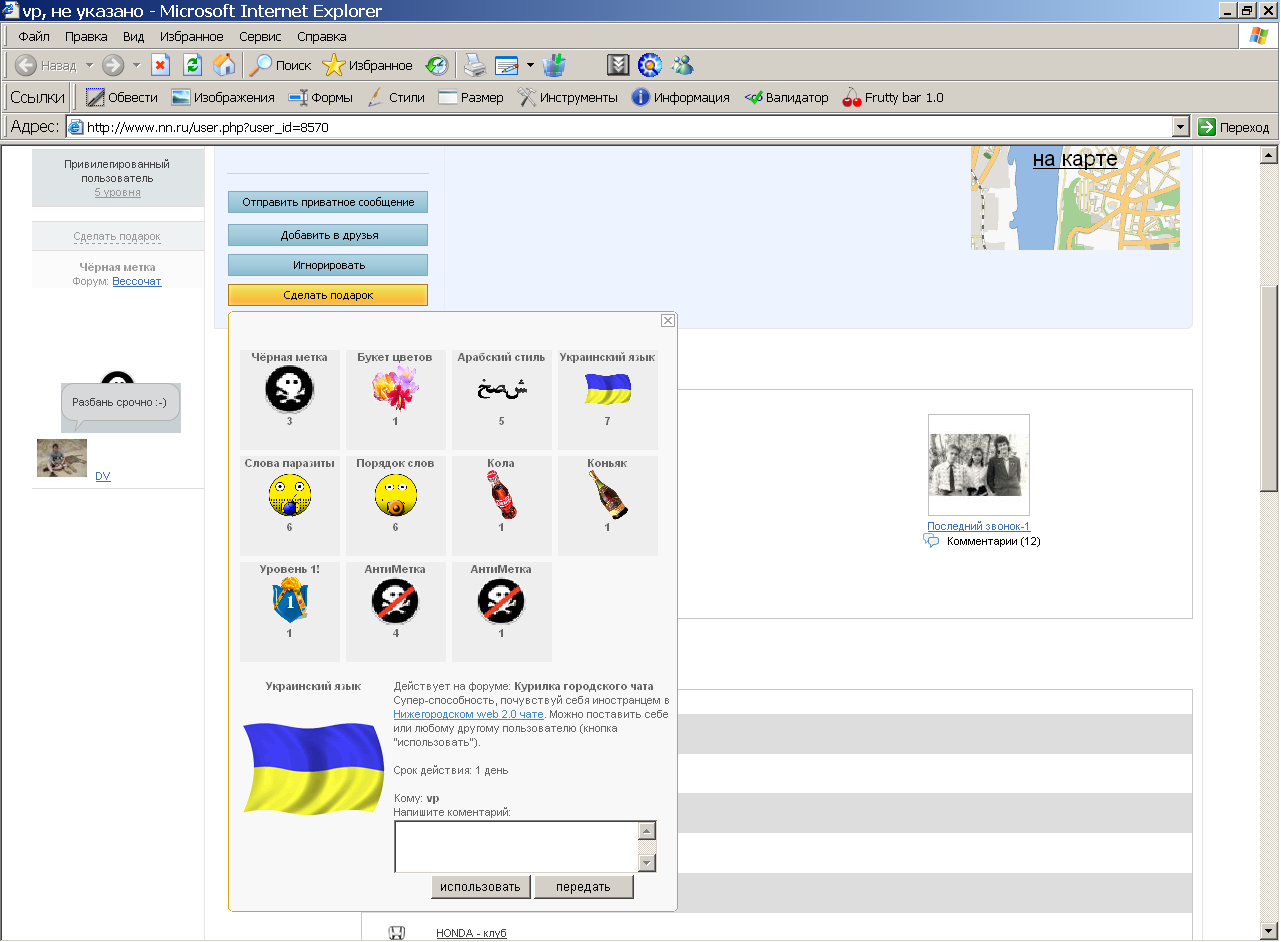Open the Информация info item
This screenshot has height=942, width=1281.
click(680, 98)
